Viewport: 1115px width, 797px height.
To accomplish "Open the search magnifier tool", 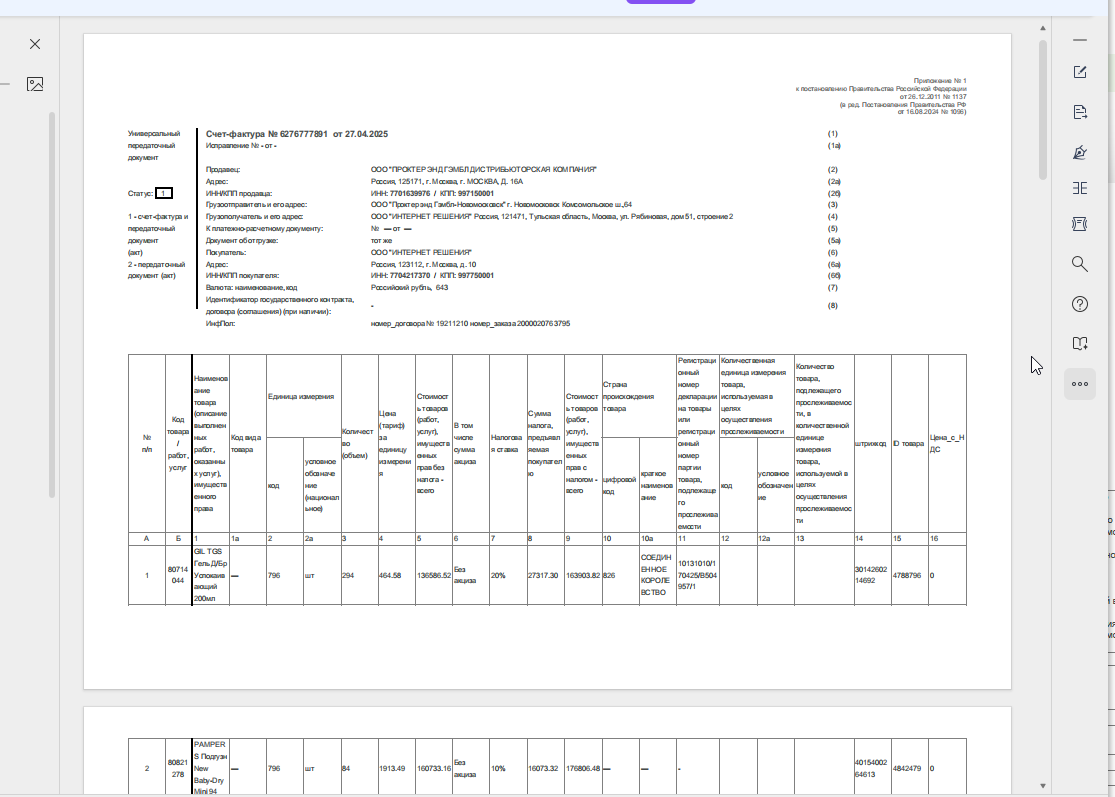I will coord(1079,264).
